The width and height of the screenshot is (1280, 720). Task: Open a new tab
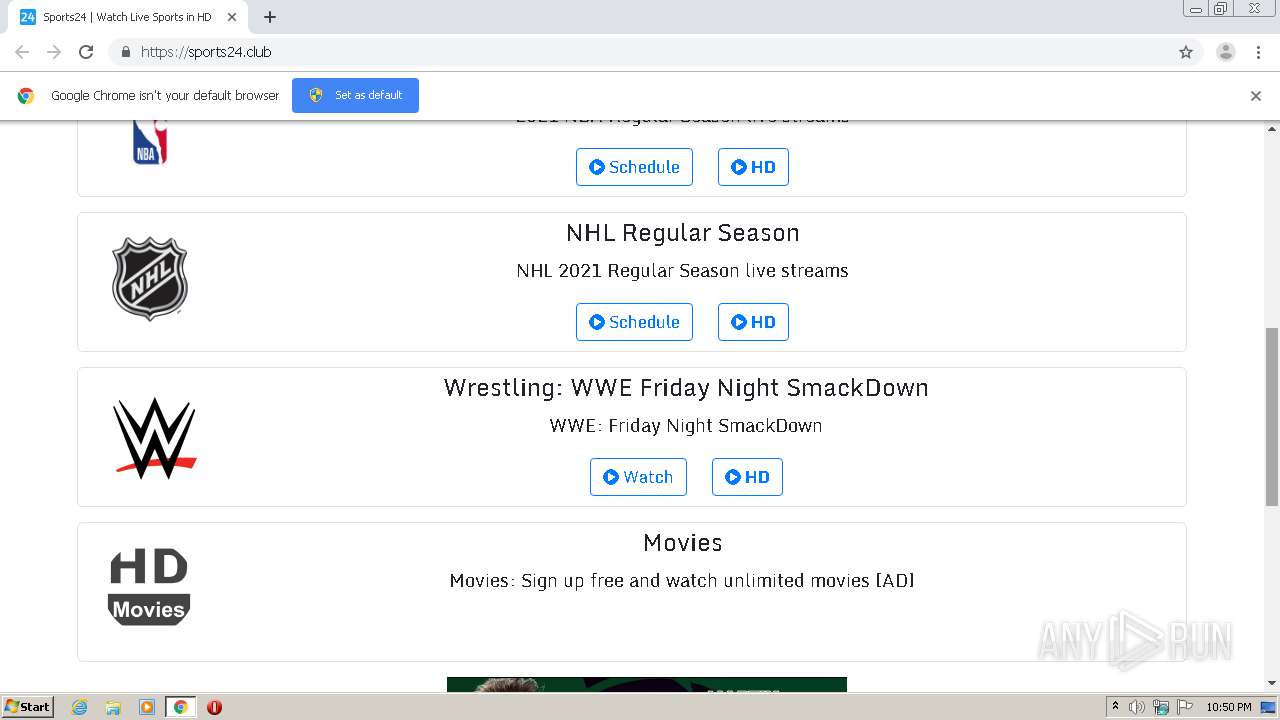(270, 17)
